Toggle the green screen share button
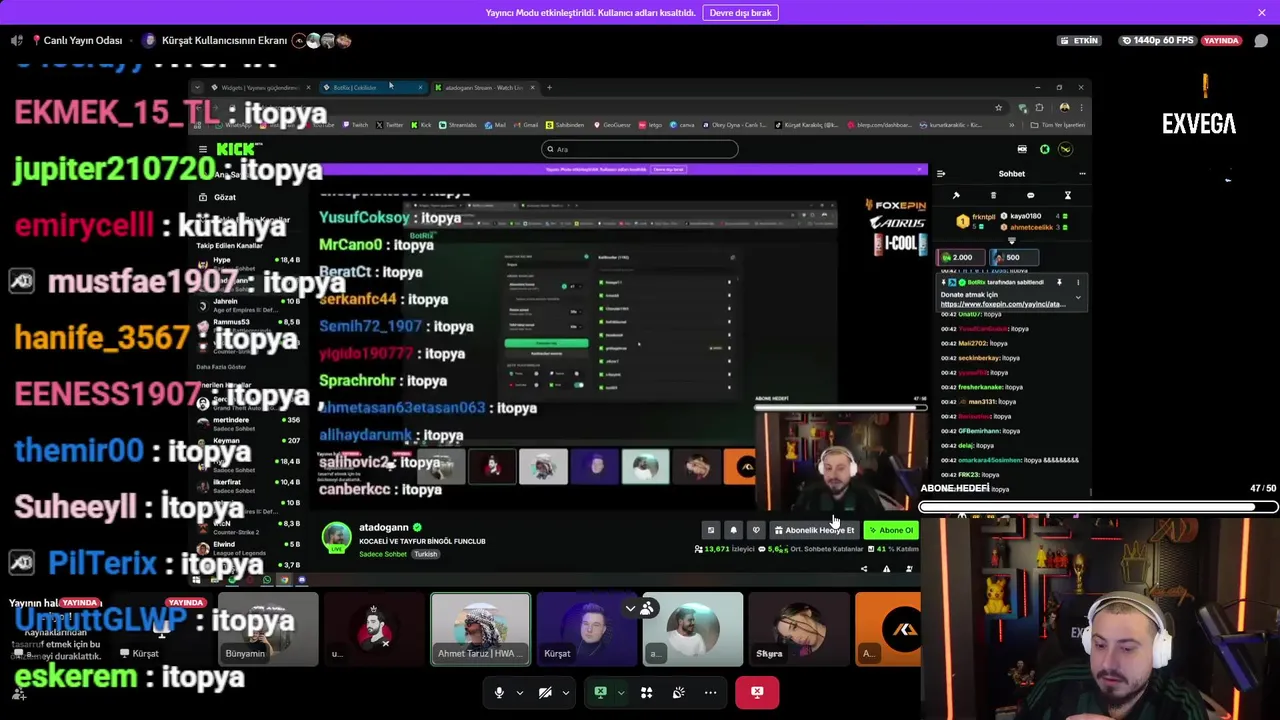The height and width of the screenshot is (720, 1280). coord(600,692)
